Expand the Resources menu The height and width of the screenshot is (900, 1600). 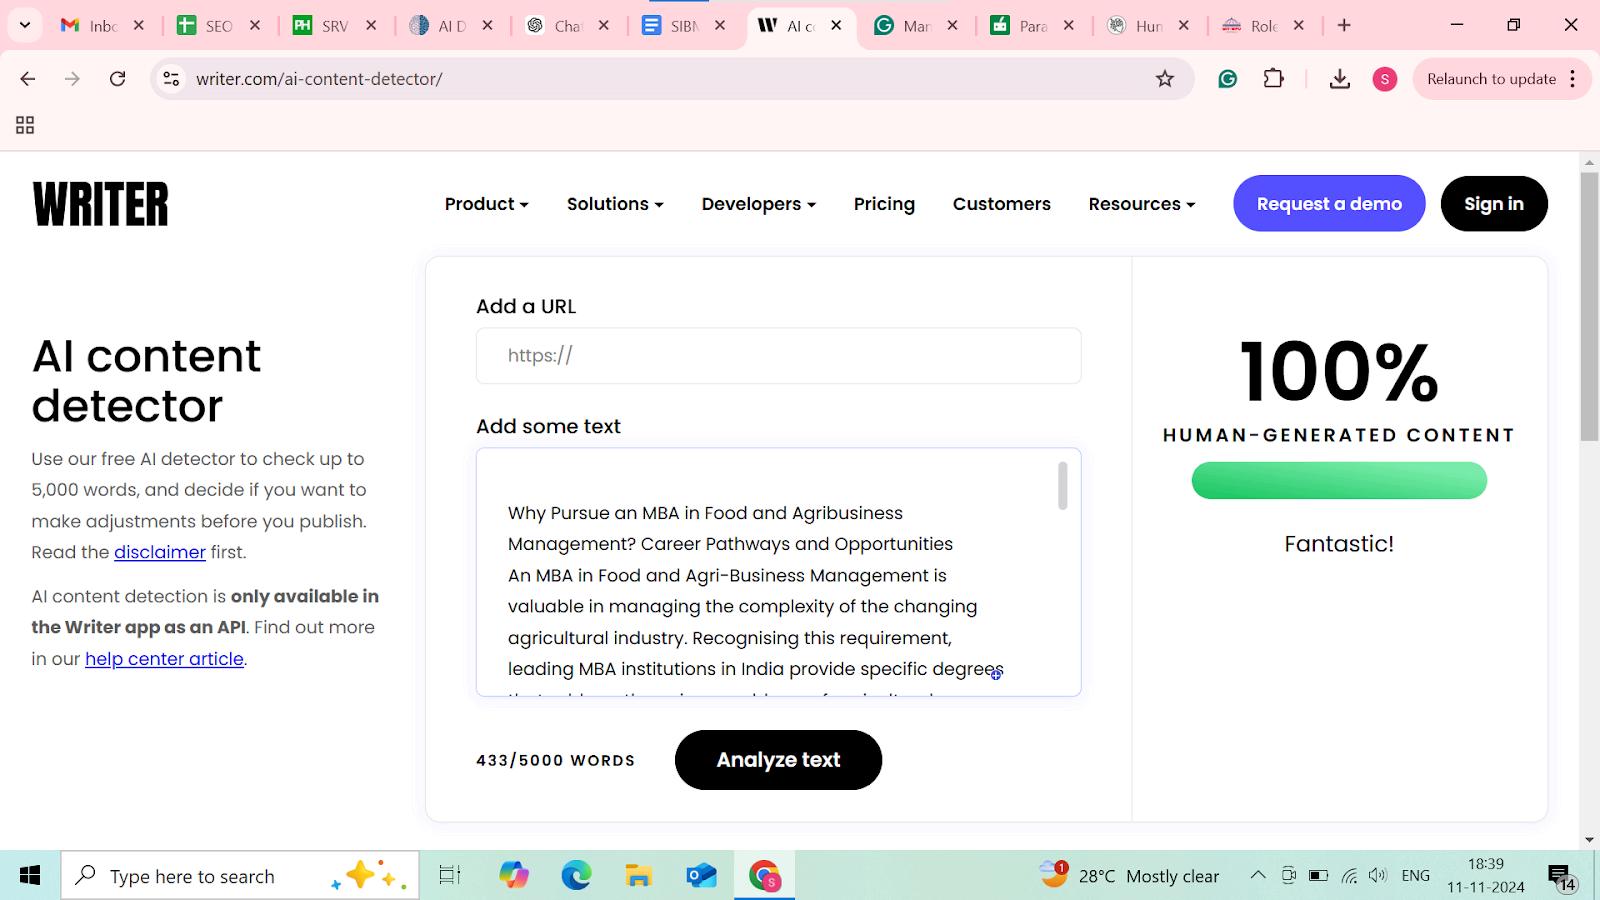(1142, 204)
